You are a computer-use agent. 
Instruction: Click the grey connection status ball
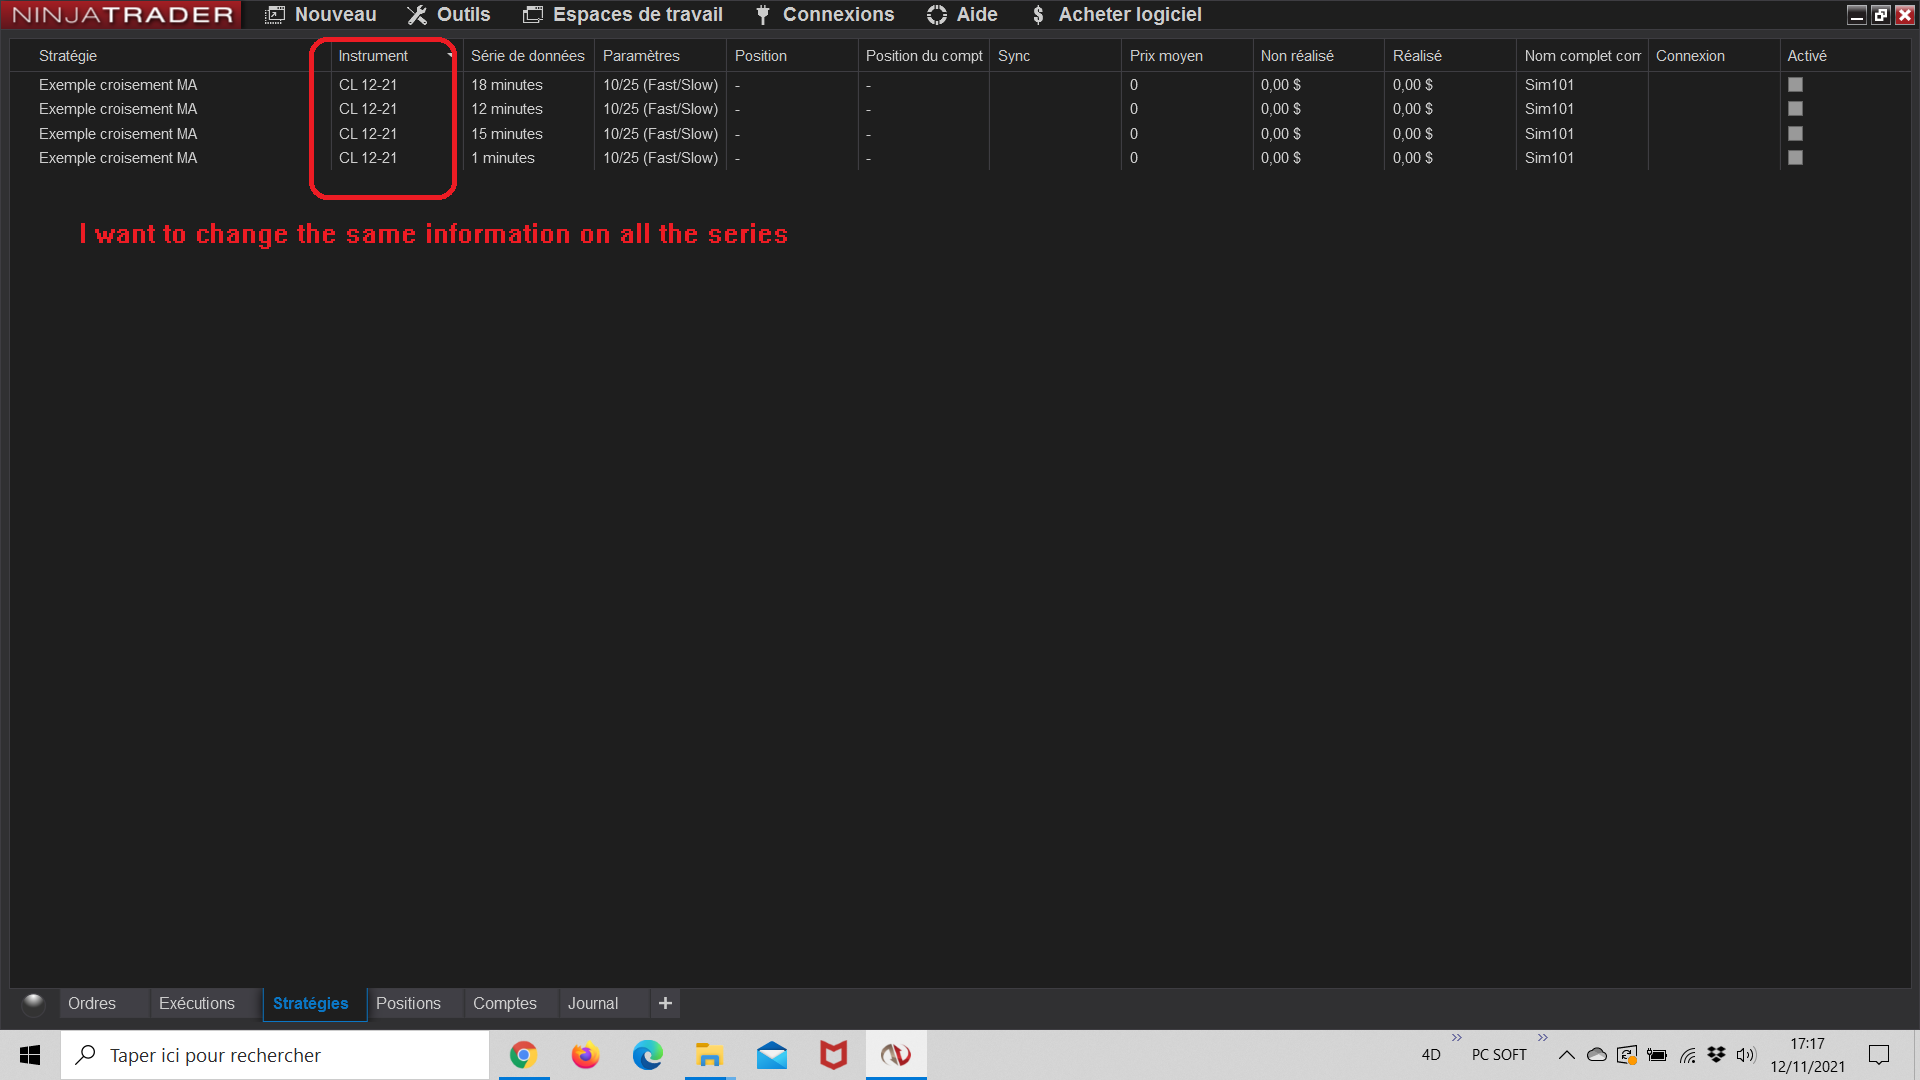point(34,1003)
